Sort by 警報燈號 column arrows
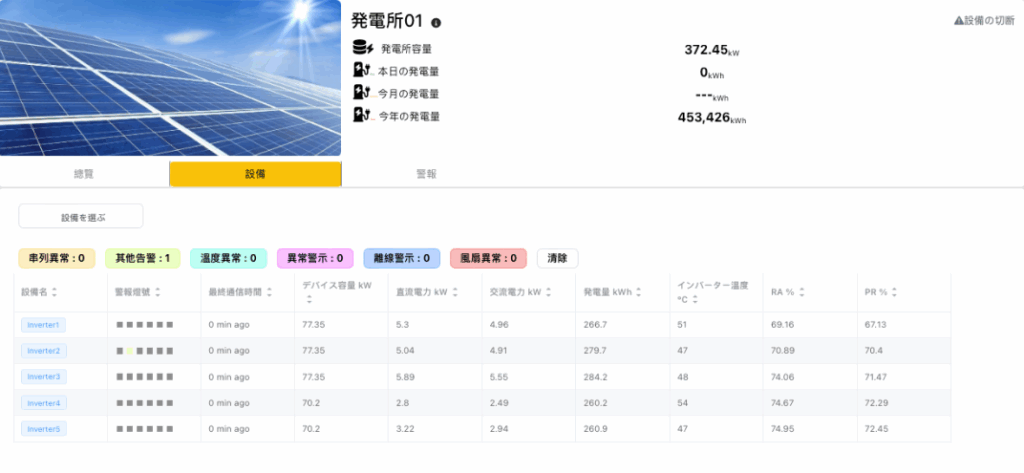The width and height of the screenshot is (1024, 473). point(158,293)
